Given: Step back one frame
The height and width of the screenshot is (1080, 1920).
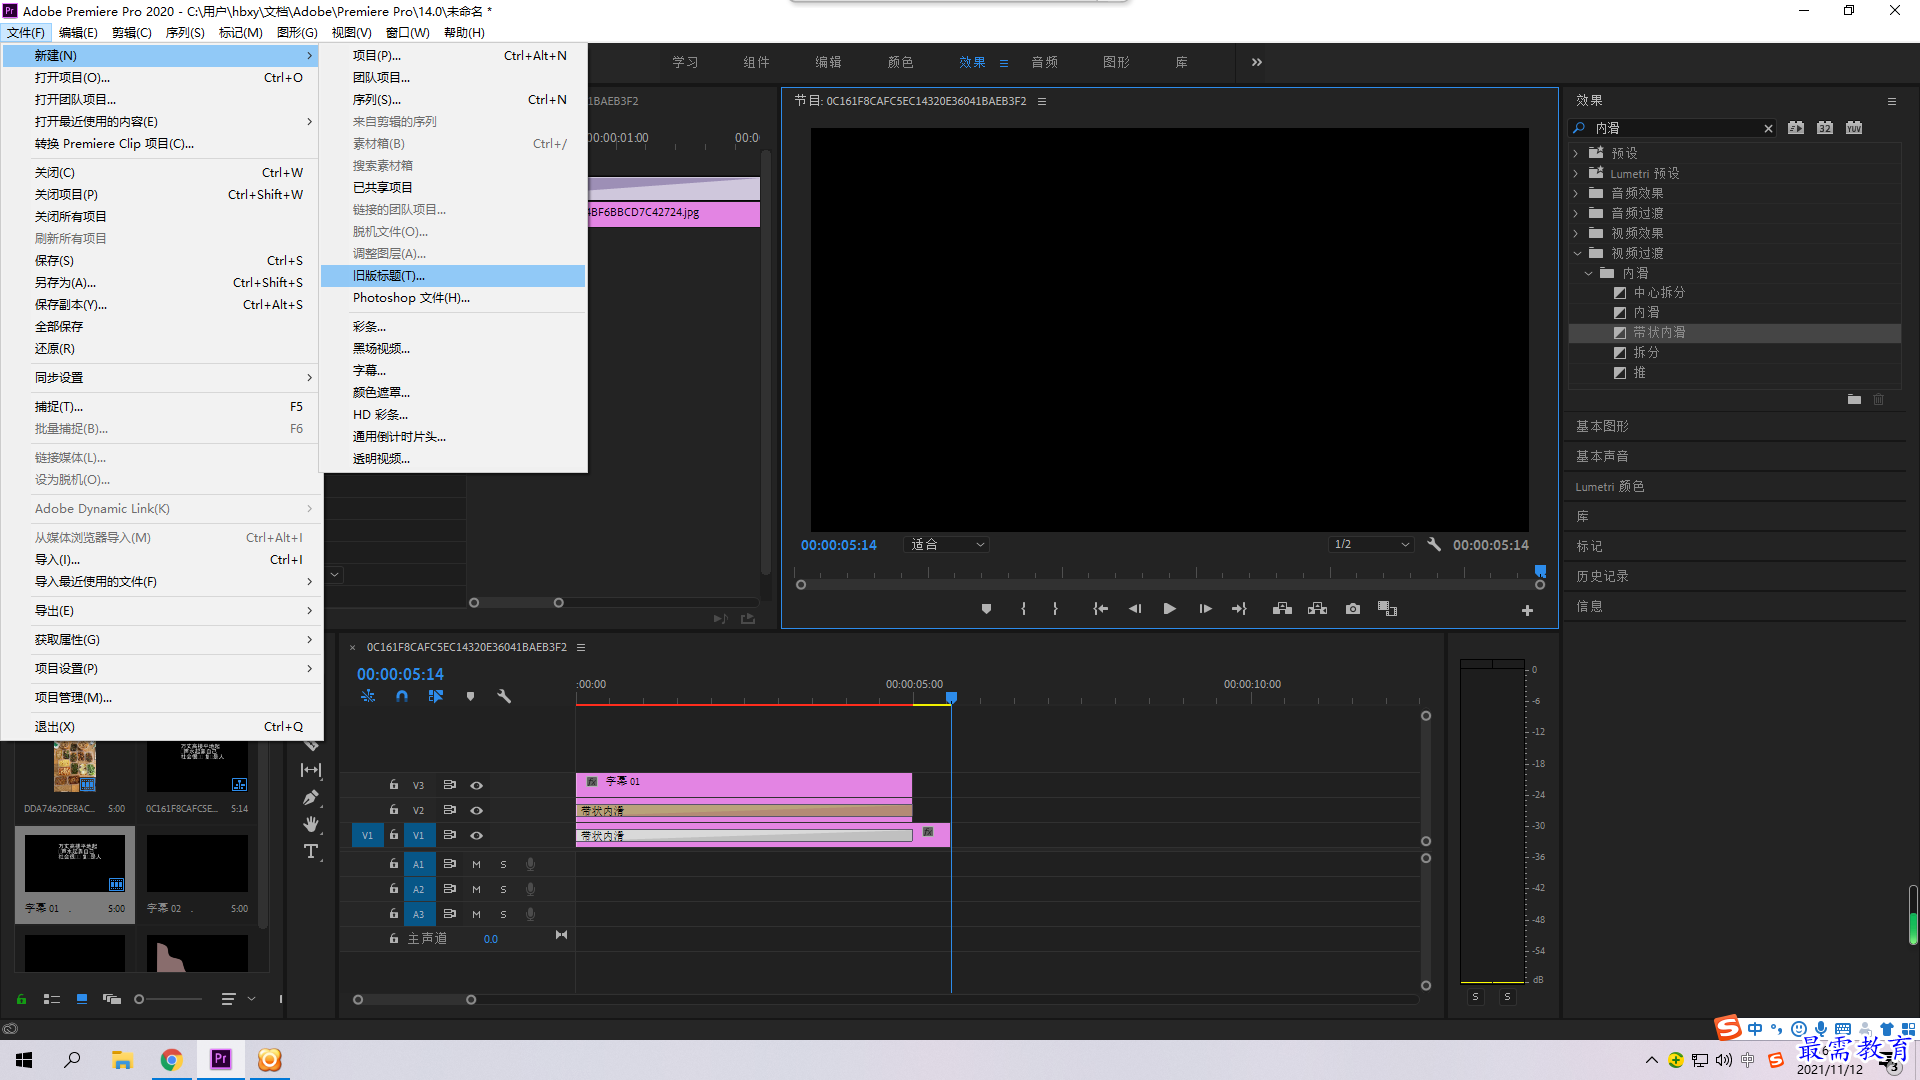Looking at the screenshot, I should point(1135,609).
